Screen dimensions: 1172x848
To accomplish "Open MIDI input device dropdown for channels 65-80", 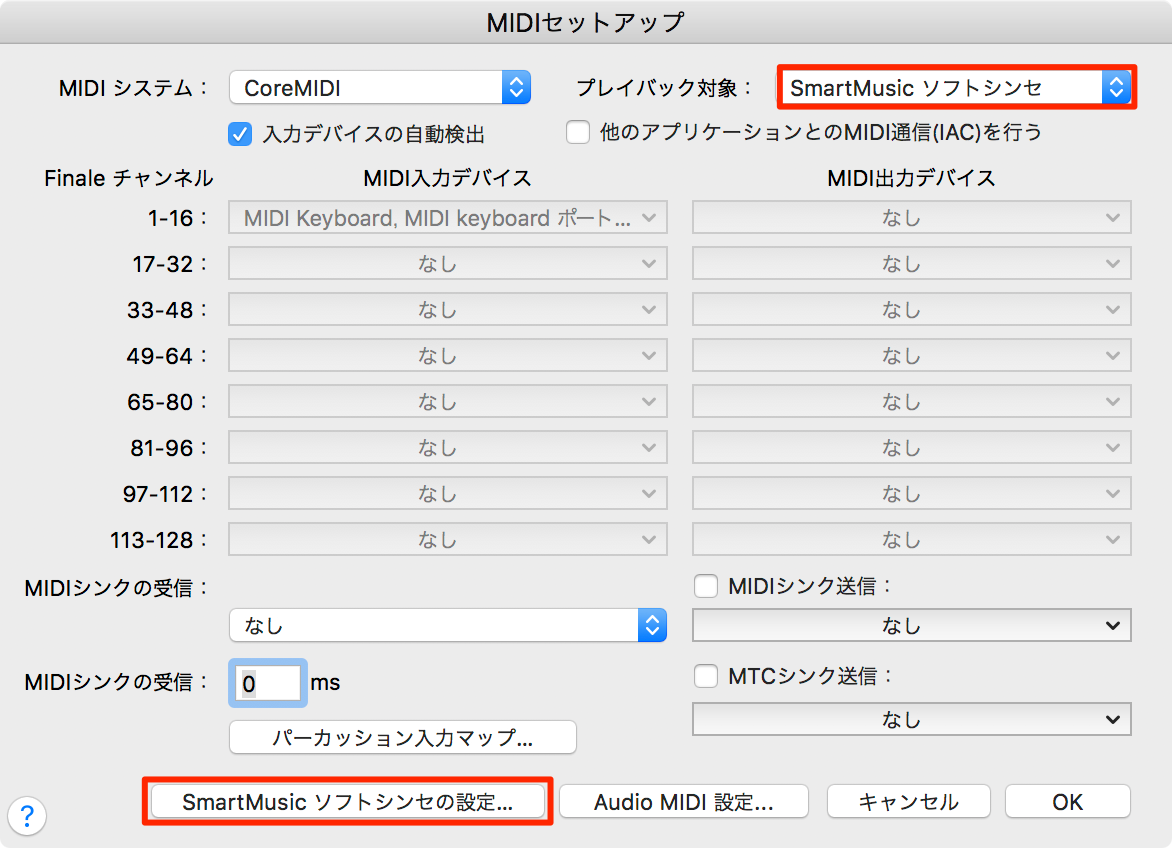I will tap(448, 402).
